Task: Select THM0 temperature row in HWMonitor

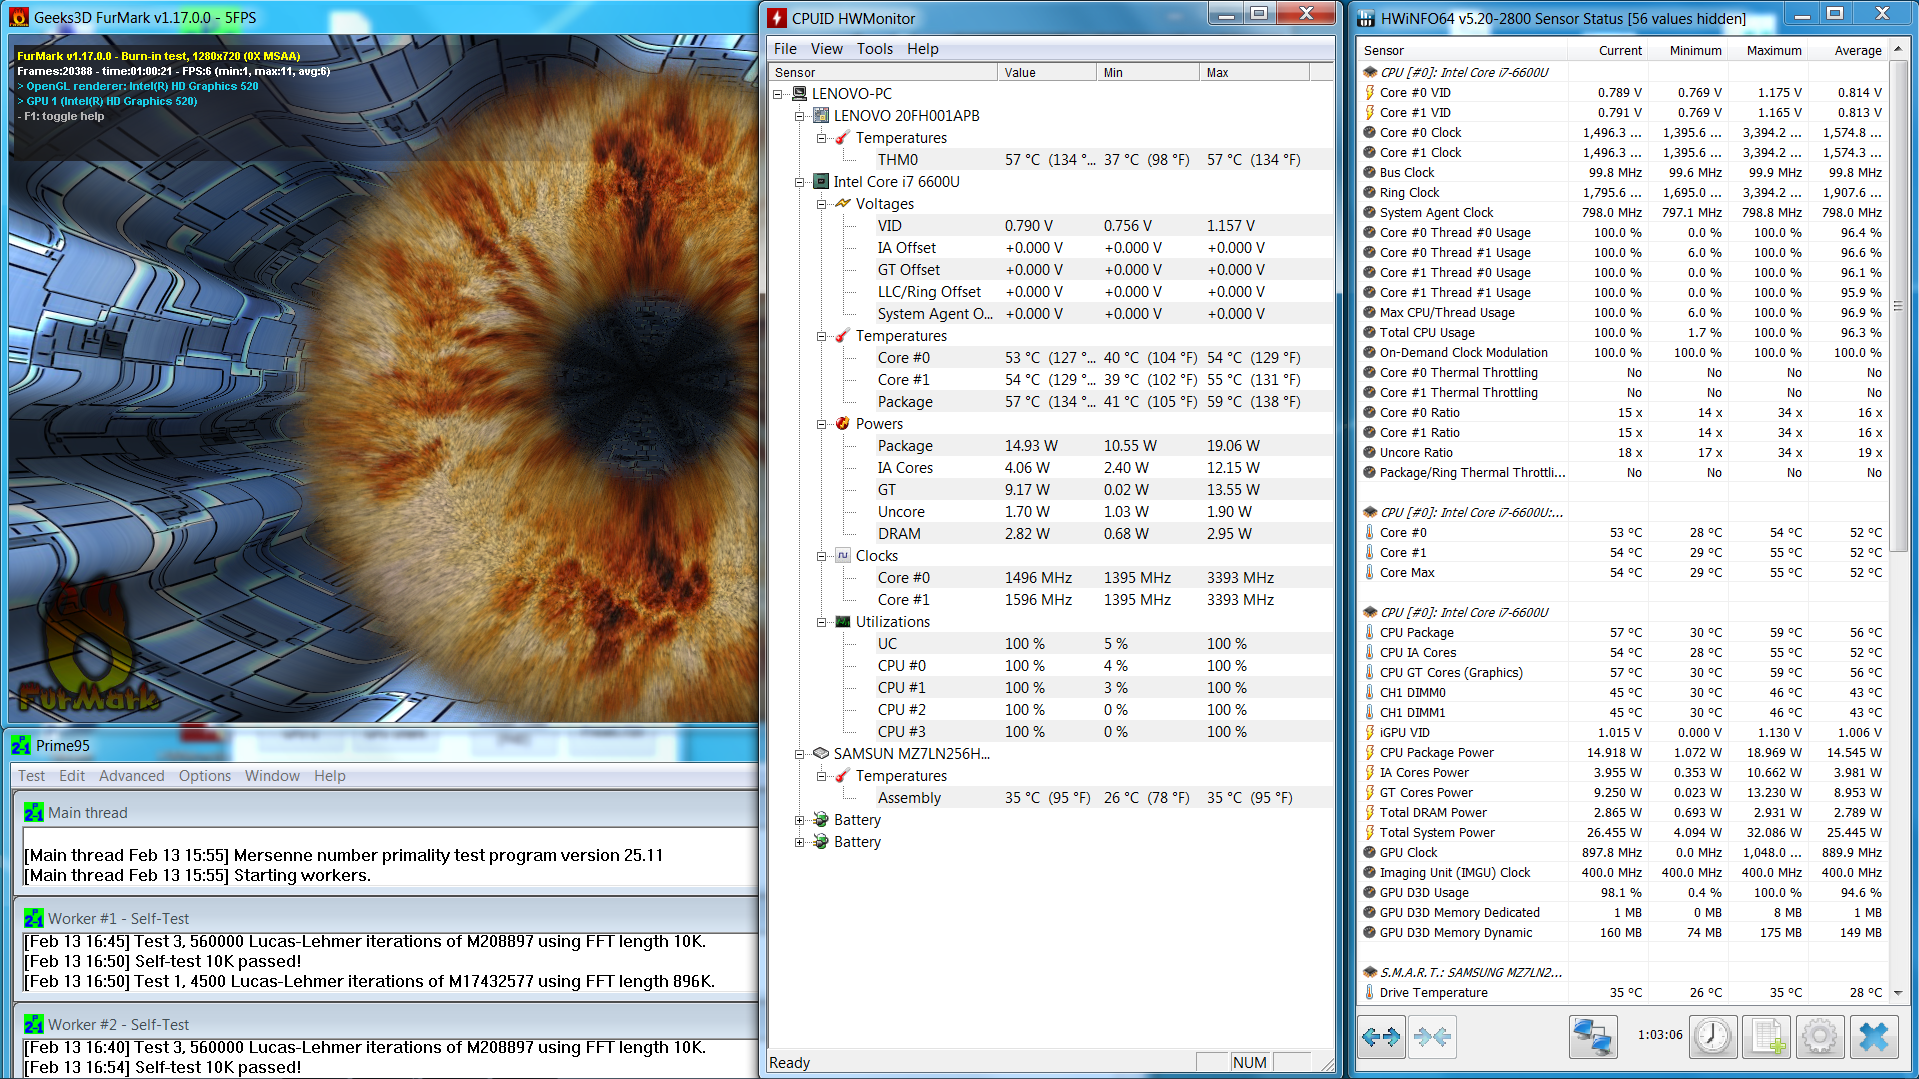Action: 1050,160
